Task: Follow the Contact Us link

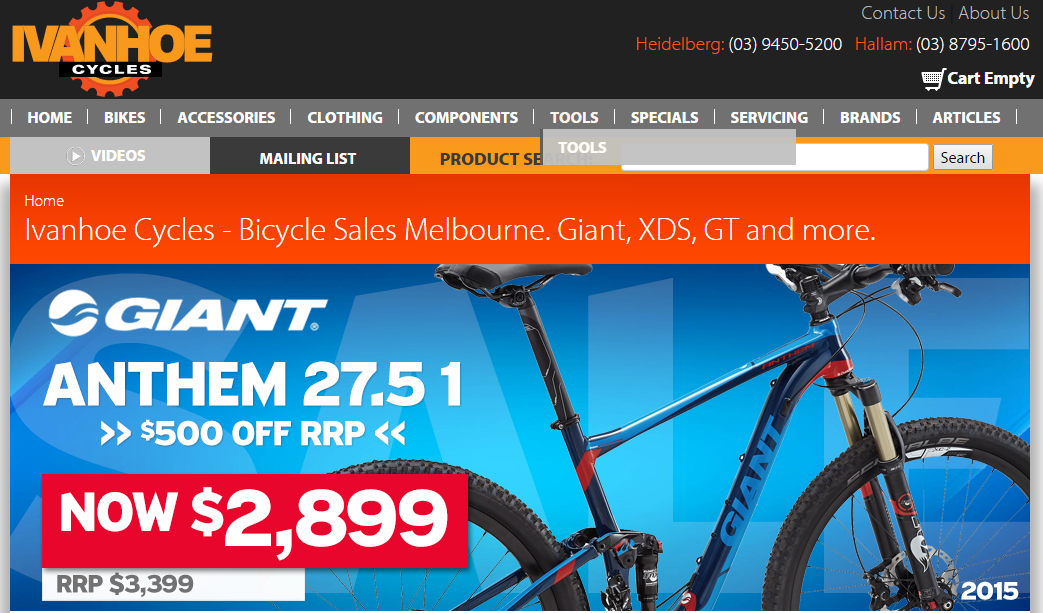Action: click(903, 13)
